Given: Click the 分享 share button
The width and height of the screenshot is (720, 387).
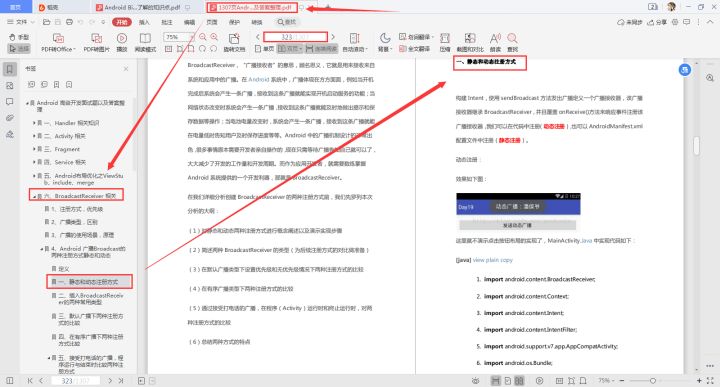Looking at the screenshot, I should point(657,22).
